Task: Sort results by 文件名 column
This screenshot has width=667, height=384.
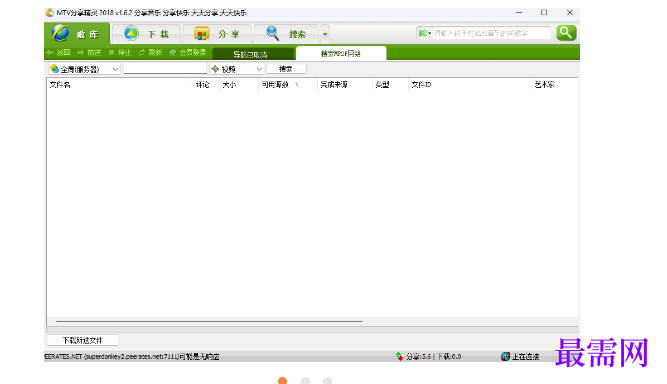Action: pyautogui.click(x=116, y=85)
